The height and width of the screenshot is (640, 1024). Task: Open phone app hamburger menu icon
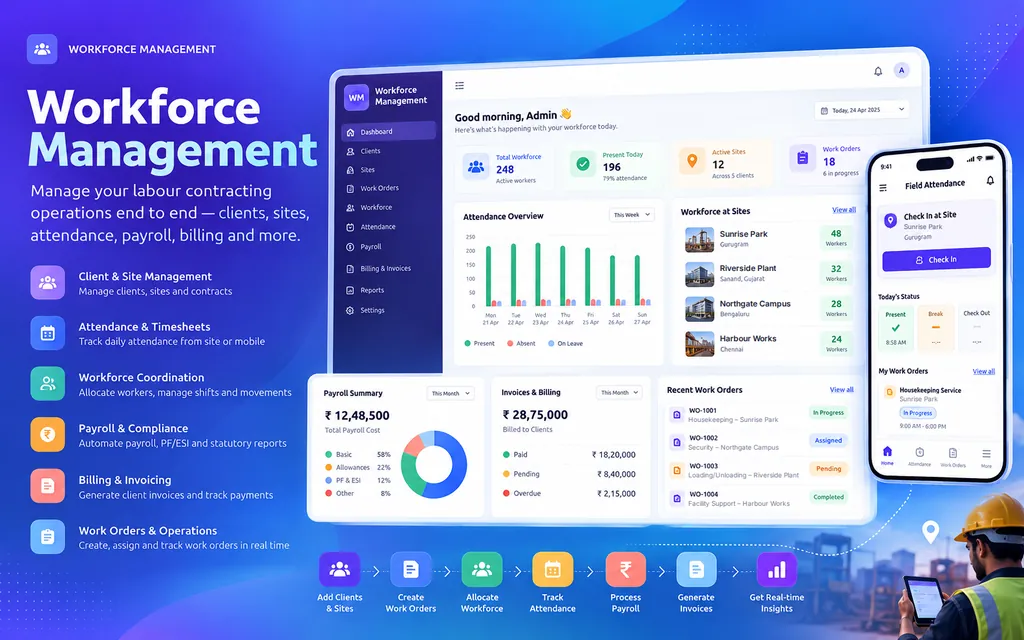click(883, 188)
